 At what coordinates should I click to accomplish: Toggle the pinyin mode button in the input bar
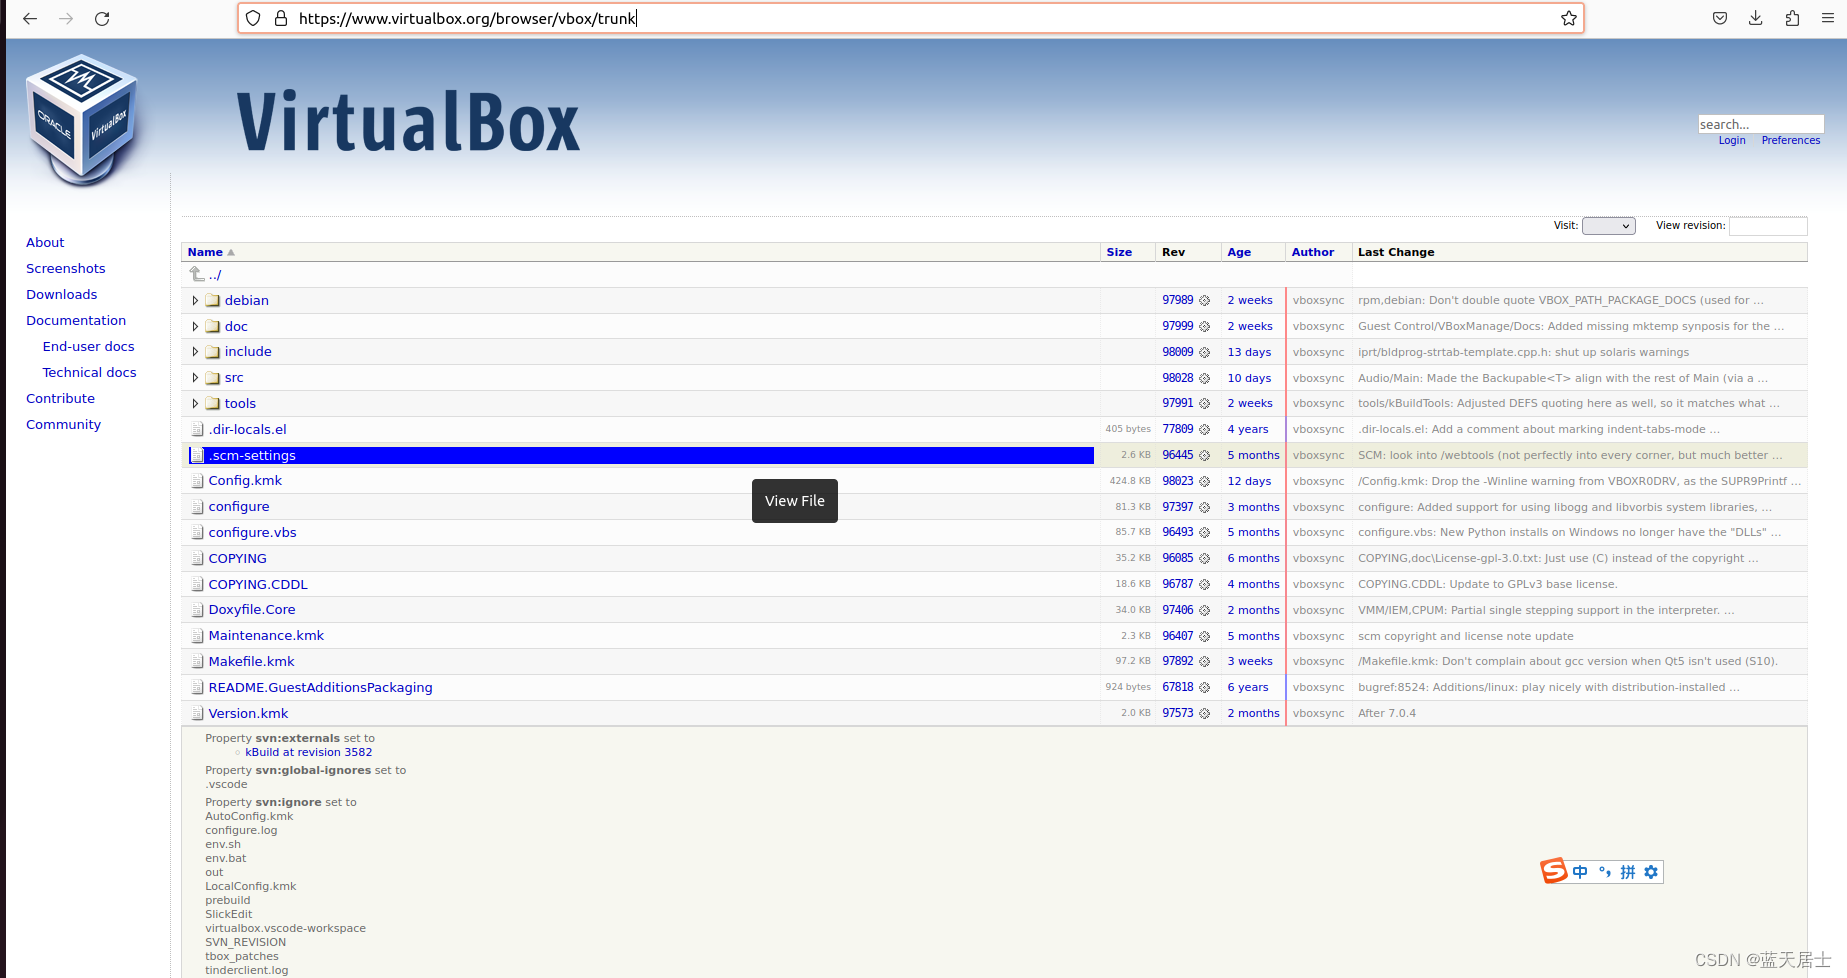(x=1628, y=872)
